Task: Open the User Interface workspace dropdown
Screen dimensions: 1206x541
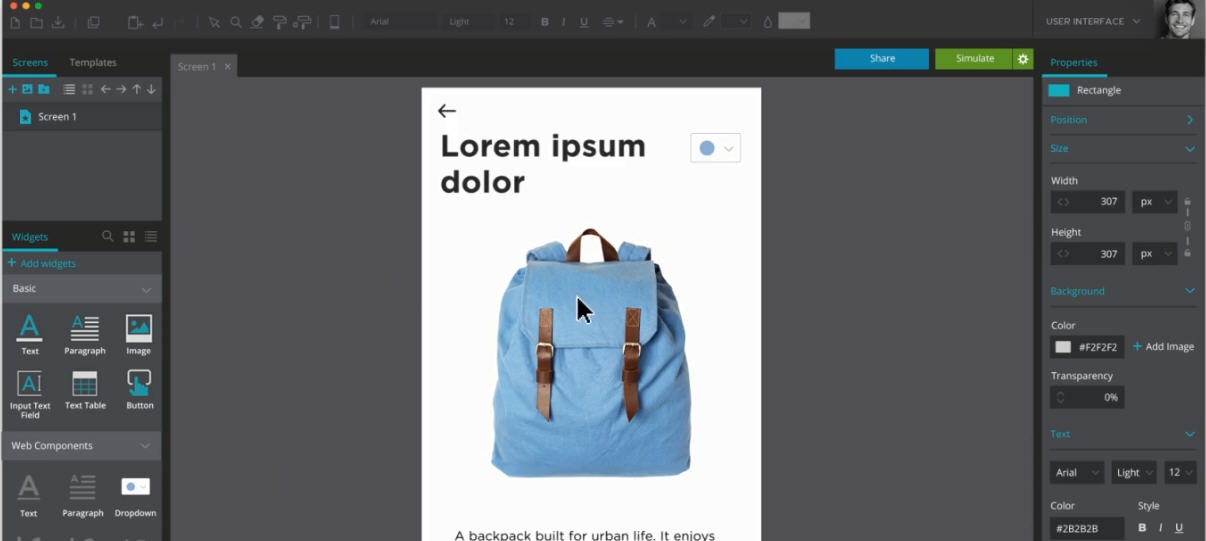Action: coord(1093,21)
